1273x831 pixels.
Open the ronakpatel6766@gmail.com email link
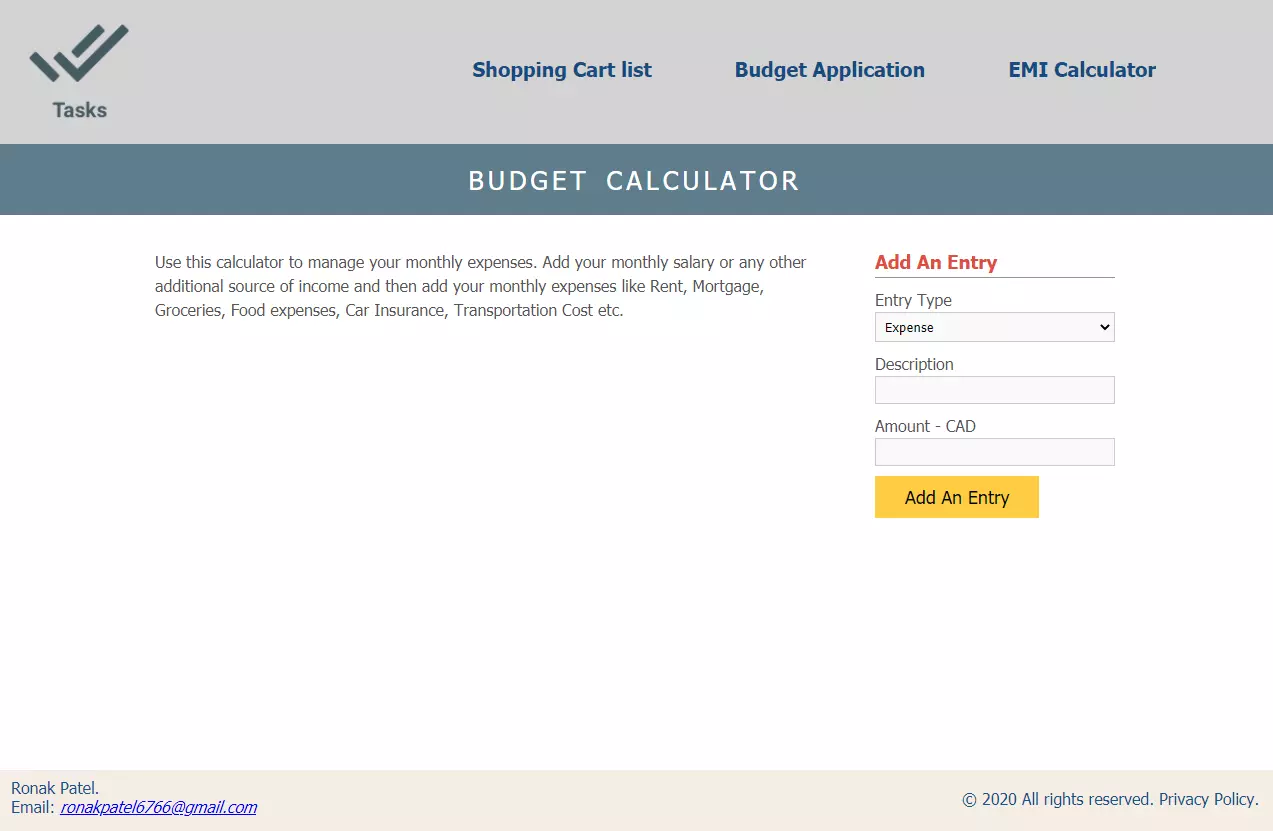click(x=158, y=807)
